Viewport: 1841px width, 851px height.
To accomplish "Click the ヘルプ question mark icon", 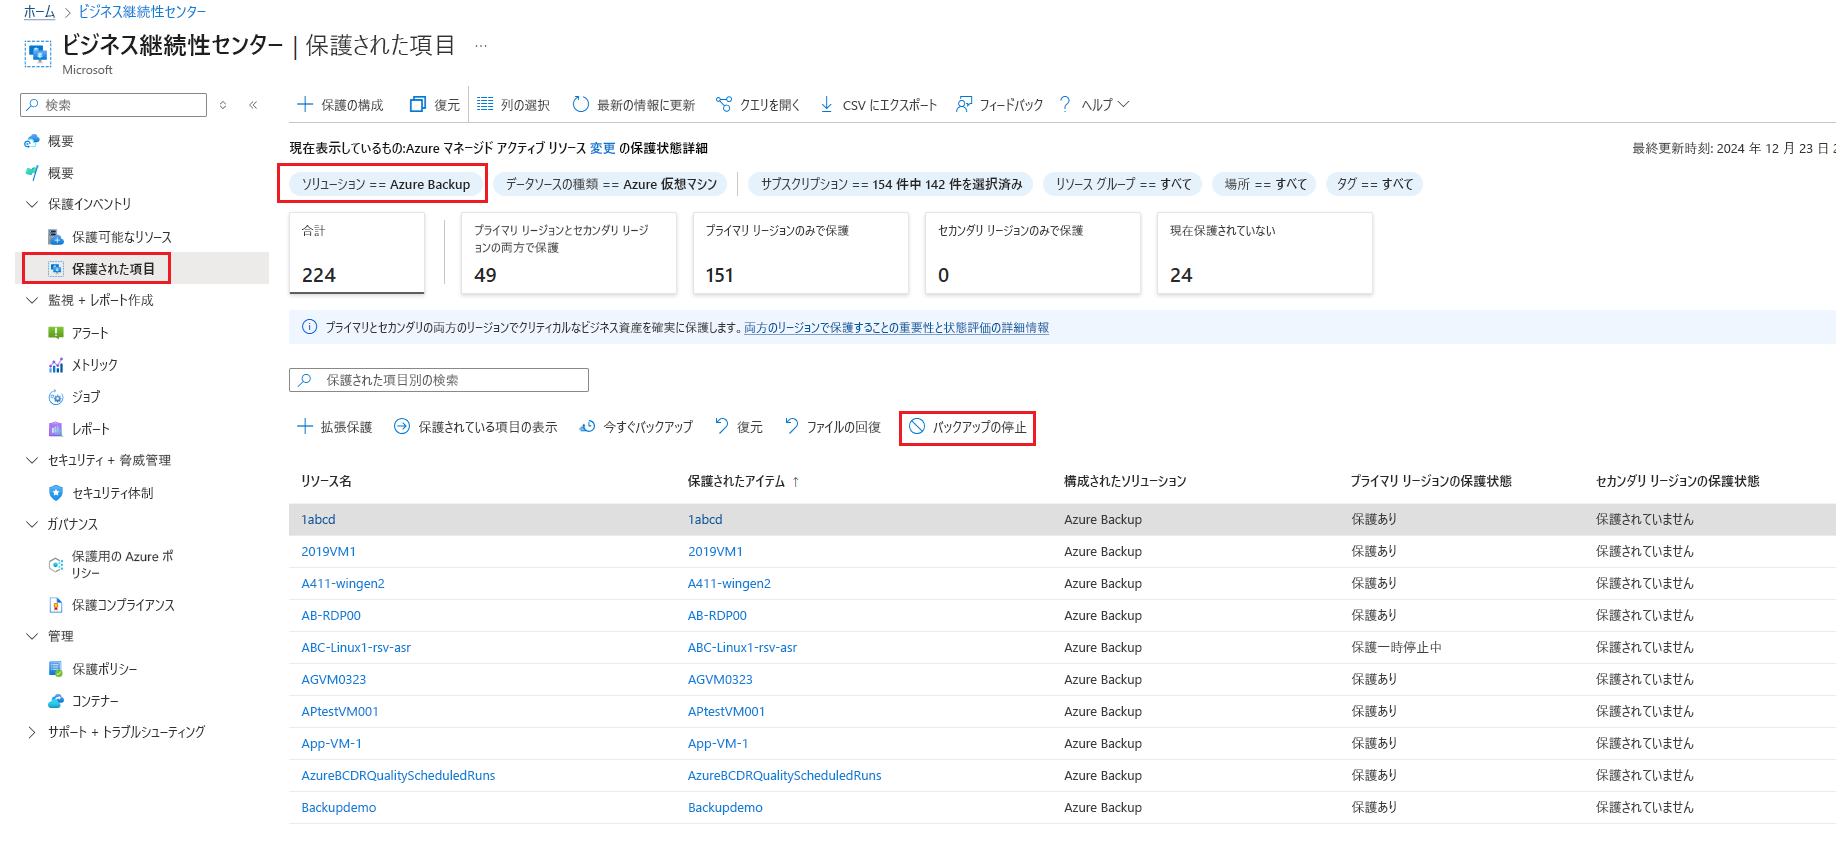I will [x=1065, y=104].
